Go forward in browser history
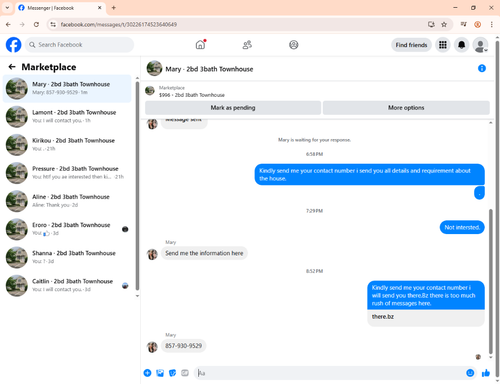Viewport: 500px width, 384px height. [22, 24]
